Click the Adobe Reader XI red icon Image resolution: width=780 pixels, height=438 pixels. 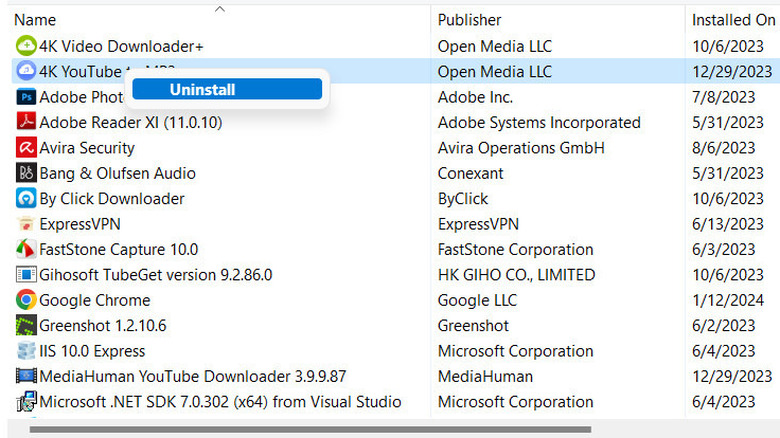(25, 122)
